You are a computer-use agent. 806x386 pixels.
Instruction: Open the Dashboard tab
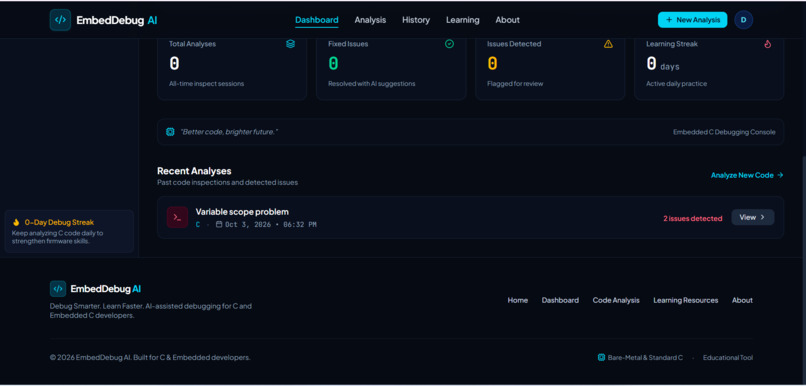(x=317, y=20)
